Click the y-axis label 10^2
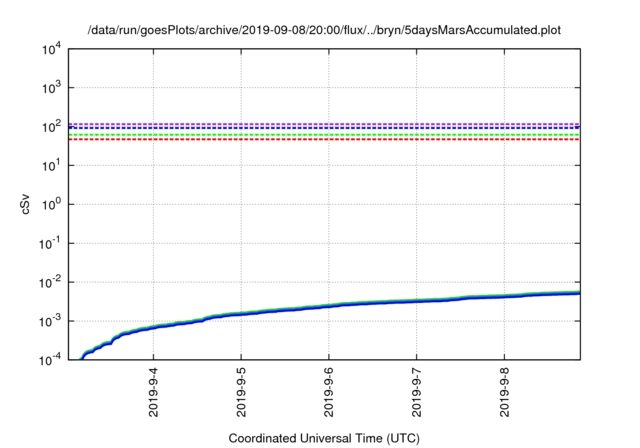 (52, 127)
